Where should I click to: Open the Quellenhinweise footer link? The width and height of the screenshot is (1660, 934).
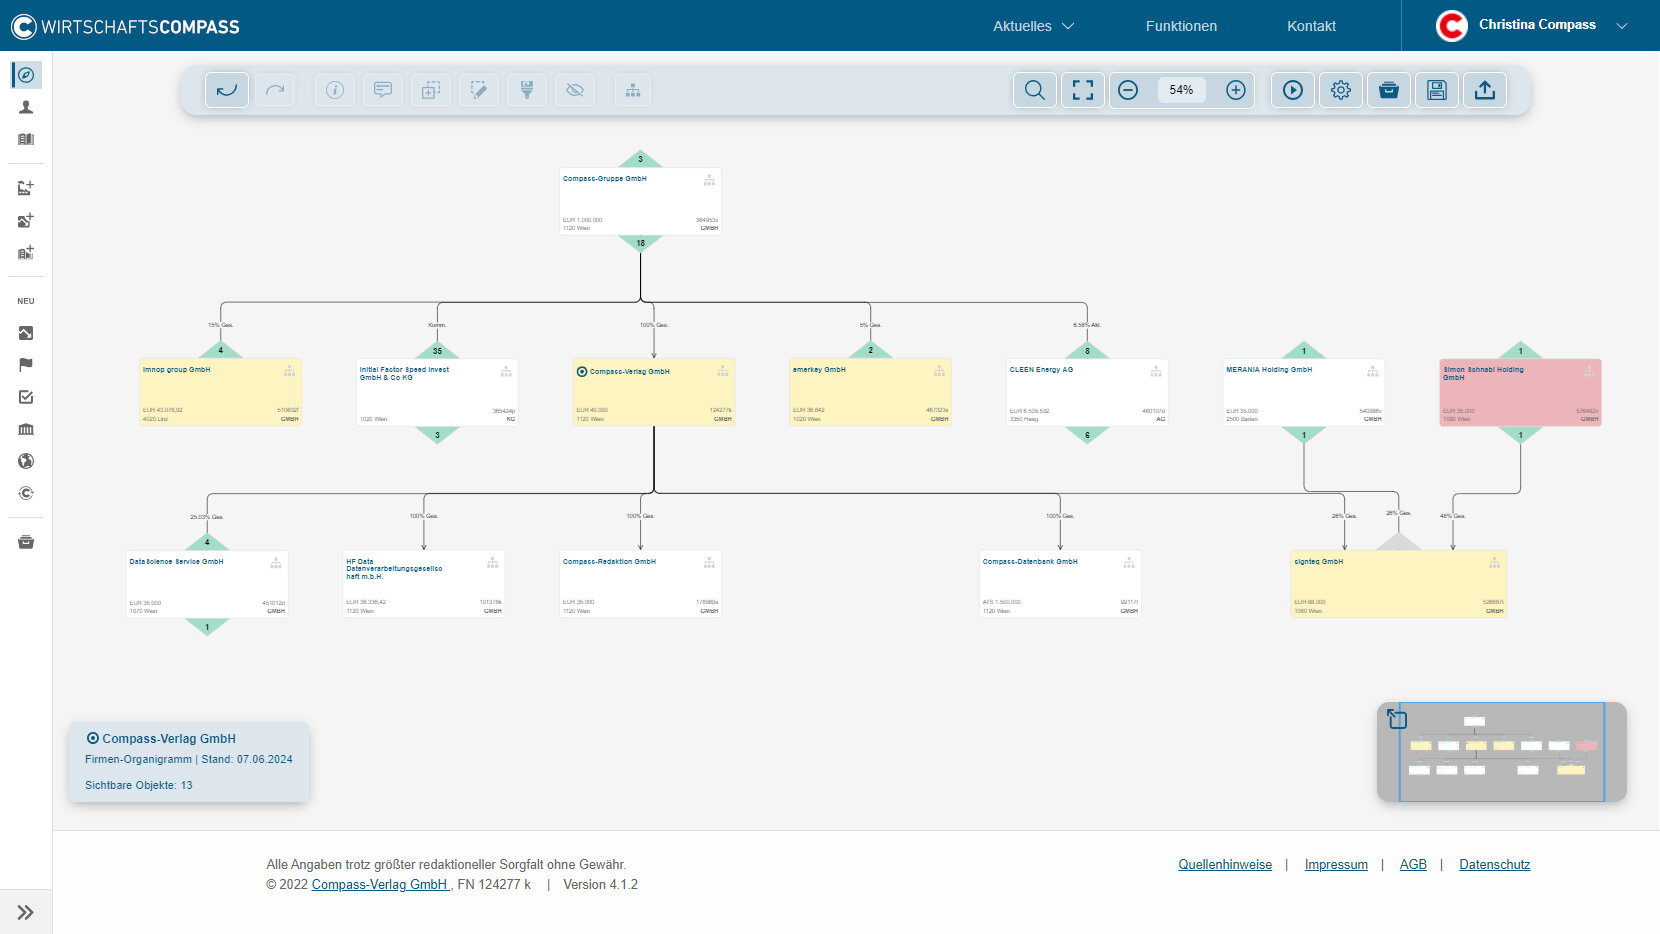pyautogui.click(x=1225, y=865)
